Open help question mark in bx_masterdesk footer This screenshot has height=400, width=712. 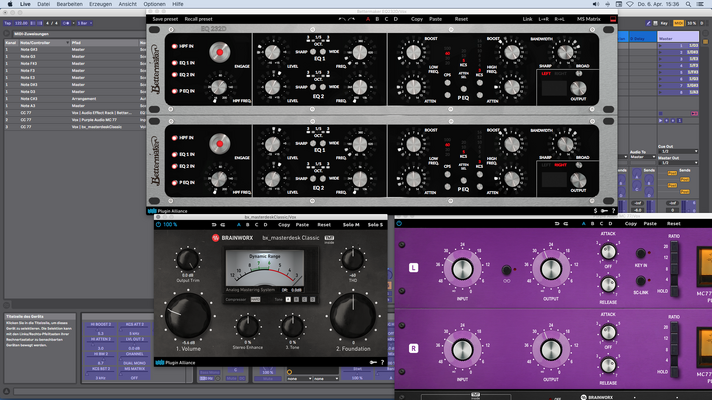point(382,362)
